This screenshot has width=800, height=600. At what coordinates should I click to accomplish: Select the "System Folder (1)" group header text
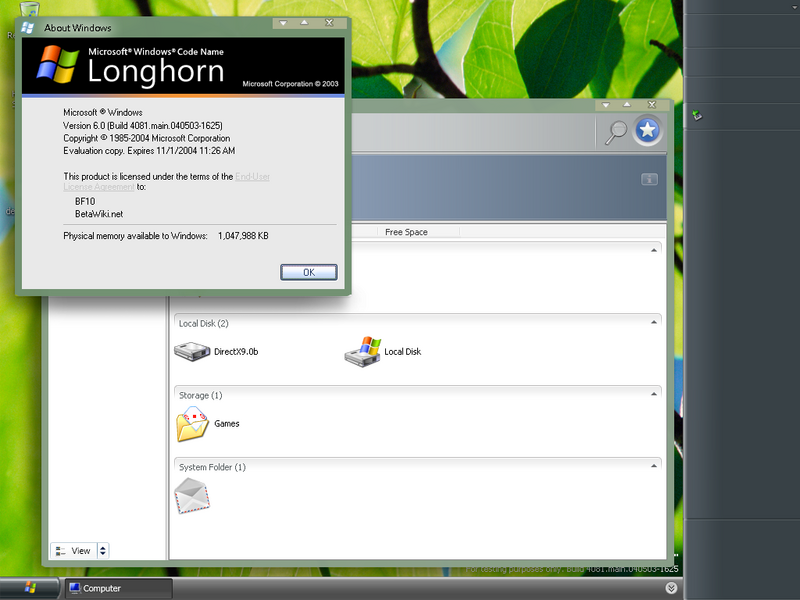click(212, 467)
